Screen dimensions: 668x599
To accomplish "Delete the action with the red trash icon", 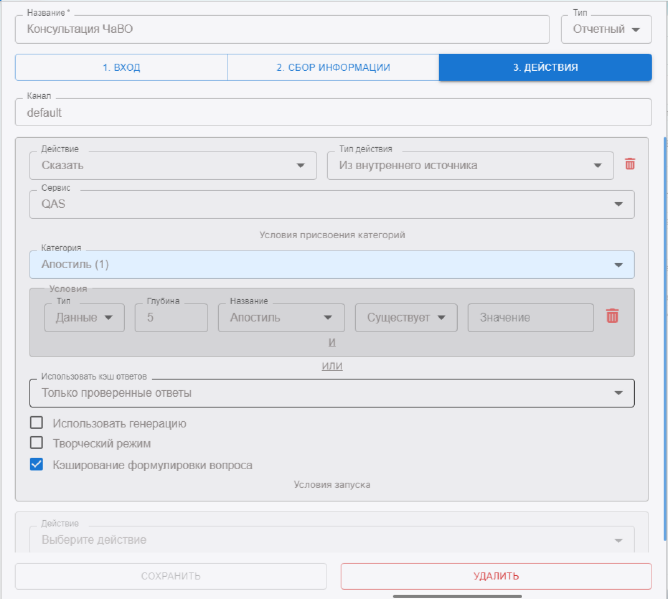I will (630, 164).
